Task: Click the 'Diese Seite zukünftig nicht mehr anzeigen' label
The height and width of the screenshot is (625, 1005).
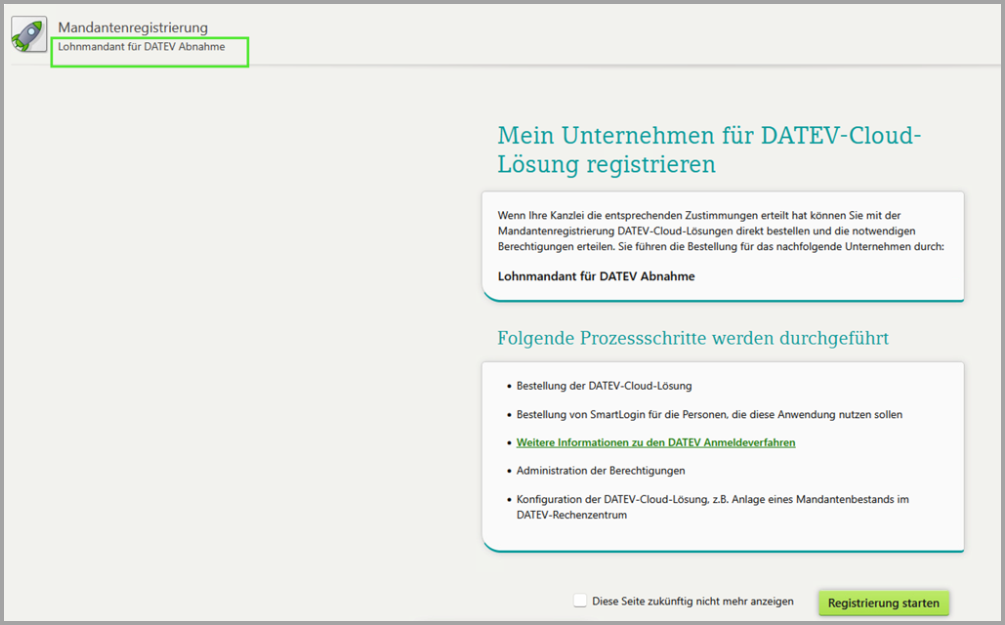Action: pyautogui.click(x=692, y=602)
